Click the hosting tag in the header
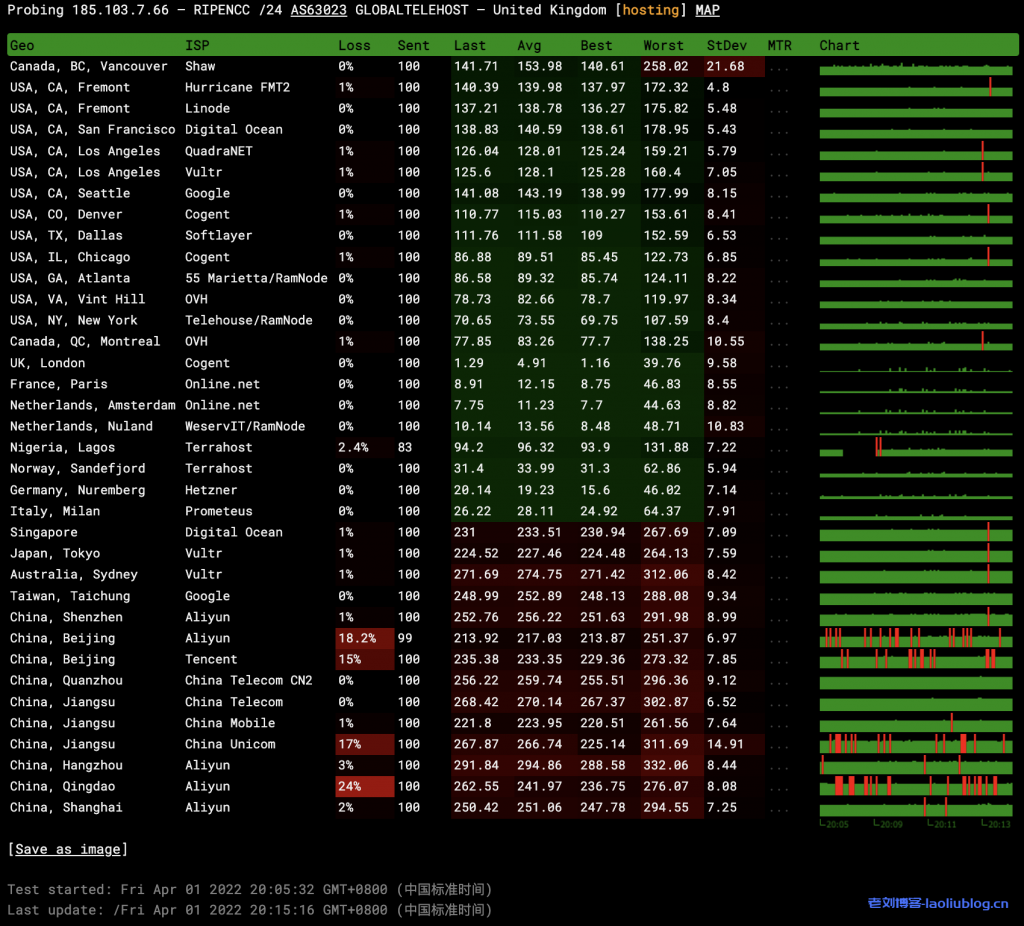The height and width of the screenshot is (926, 1024). pos(650,10)
